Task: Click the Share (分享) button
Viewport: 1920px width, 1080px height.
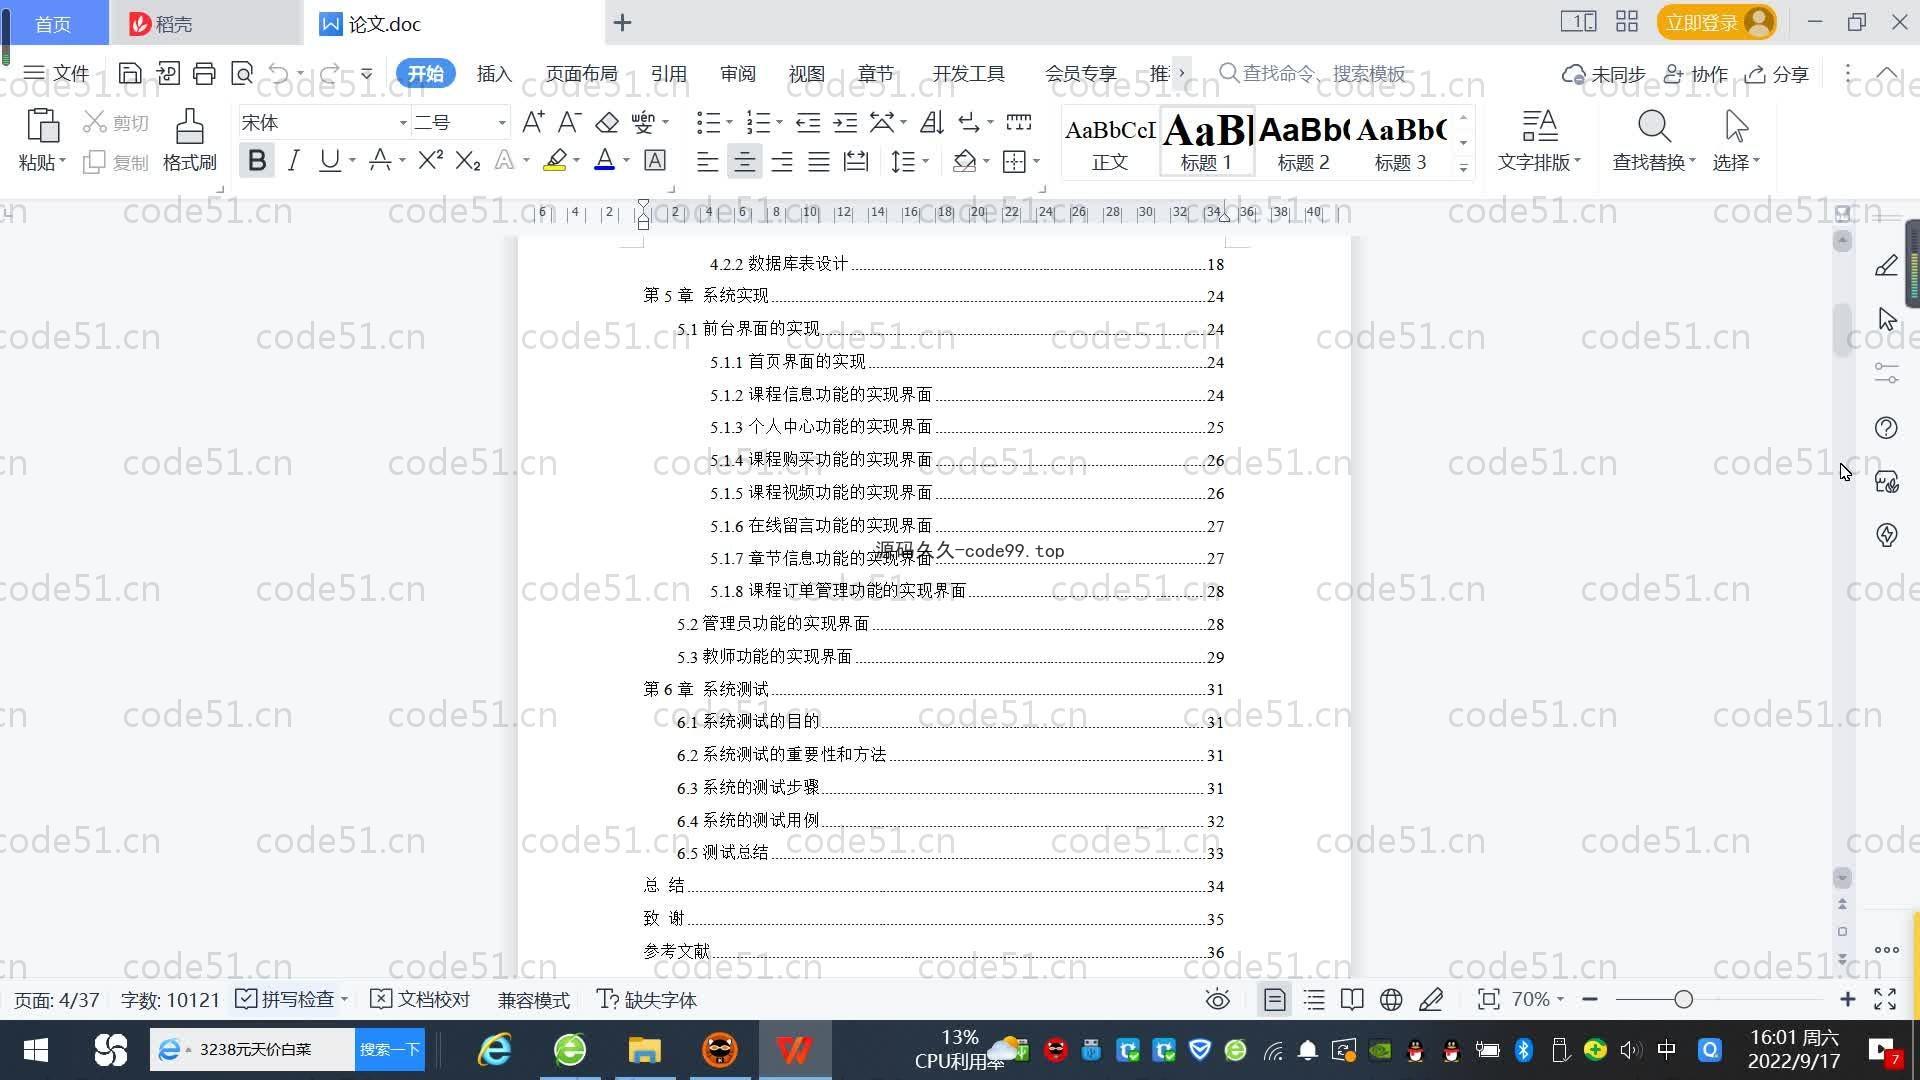Action: tap(1777, 73)
